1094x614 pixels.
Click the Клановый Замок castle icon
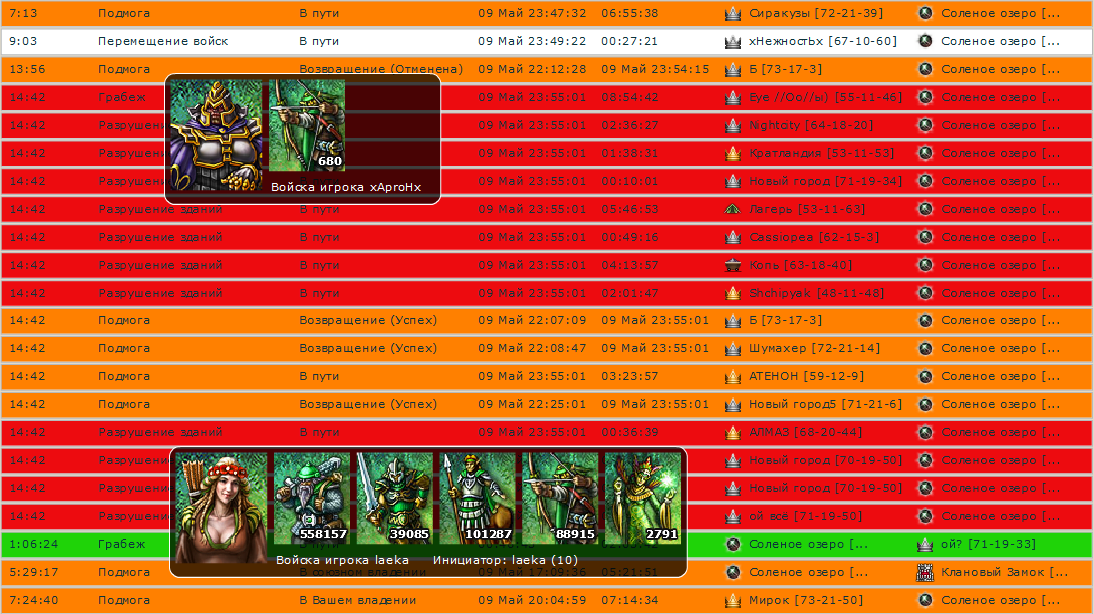[924, 572]
